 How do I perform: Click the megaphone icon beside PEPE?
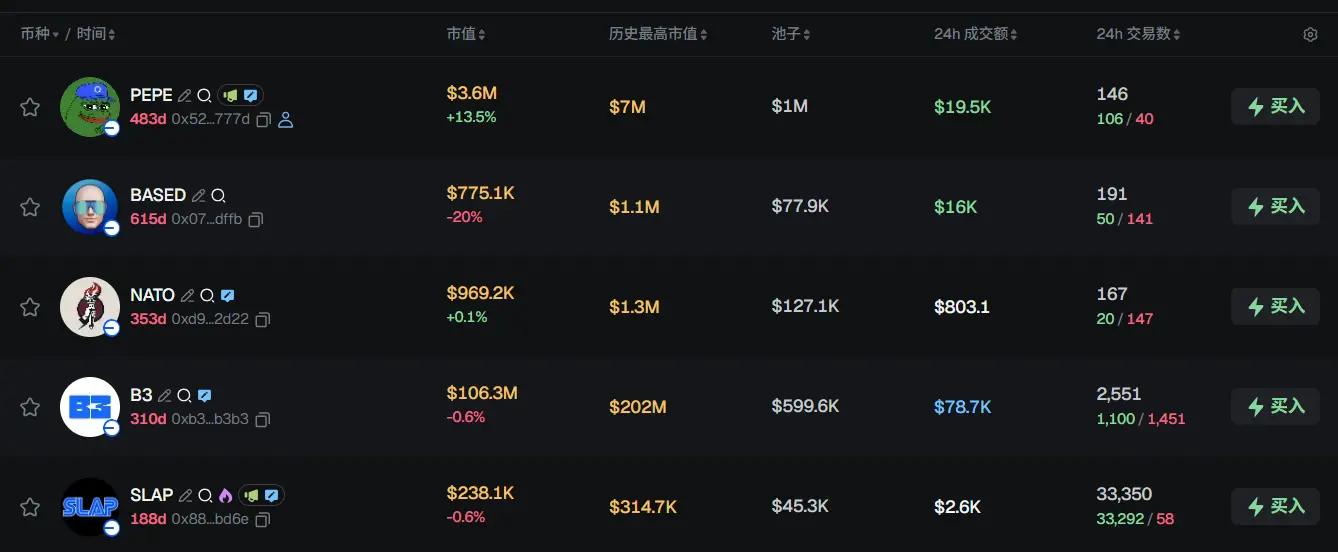click(x=231, y=96)
